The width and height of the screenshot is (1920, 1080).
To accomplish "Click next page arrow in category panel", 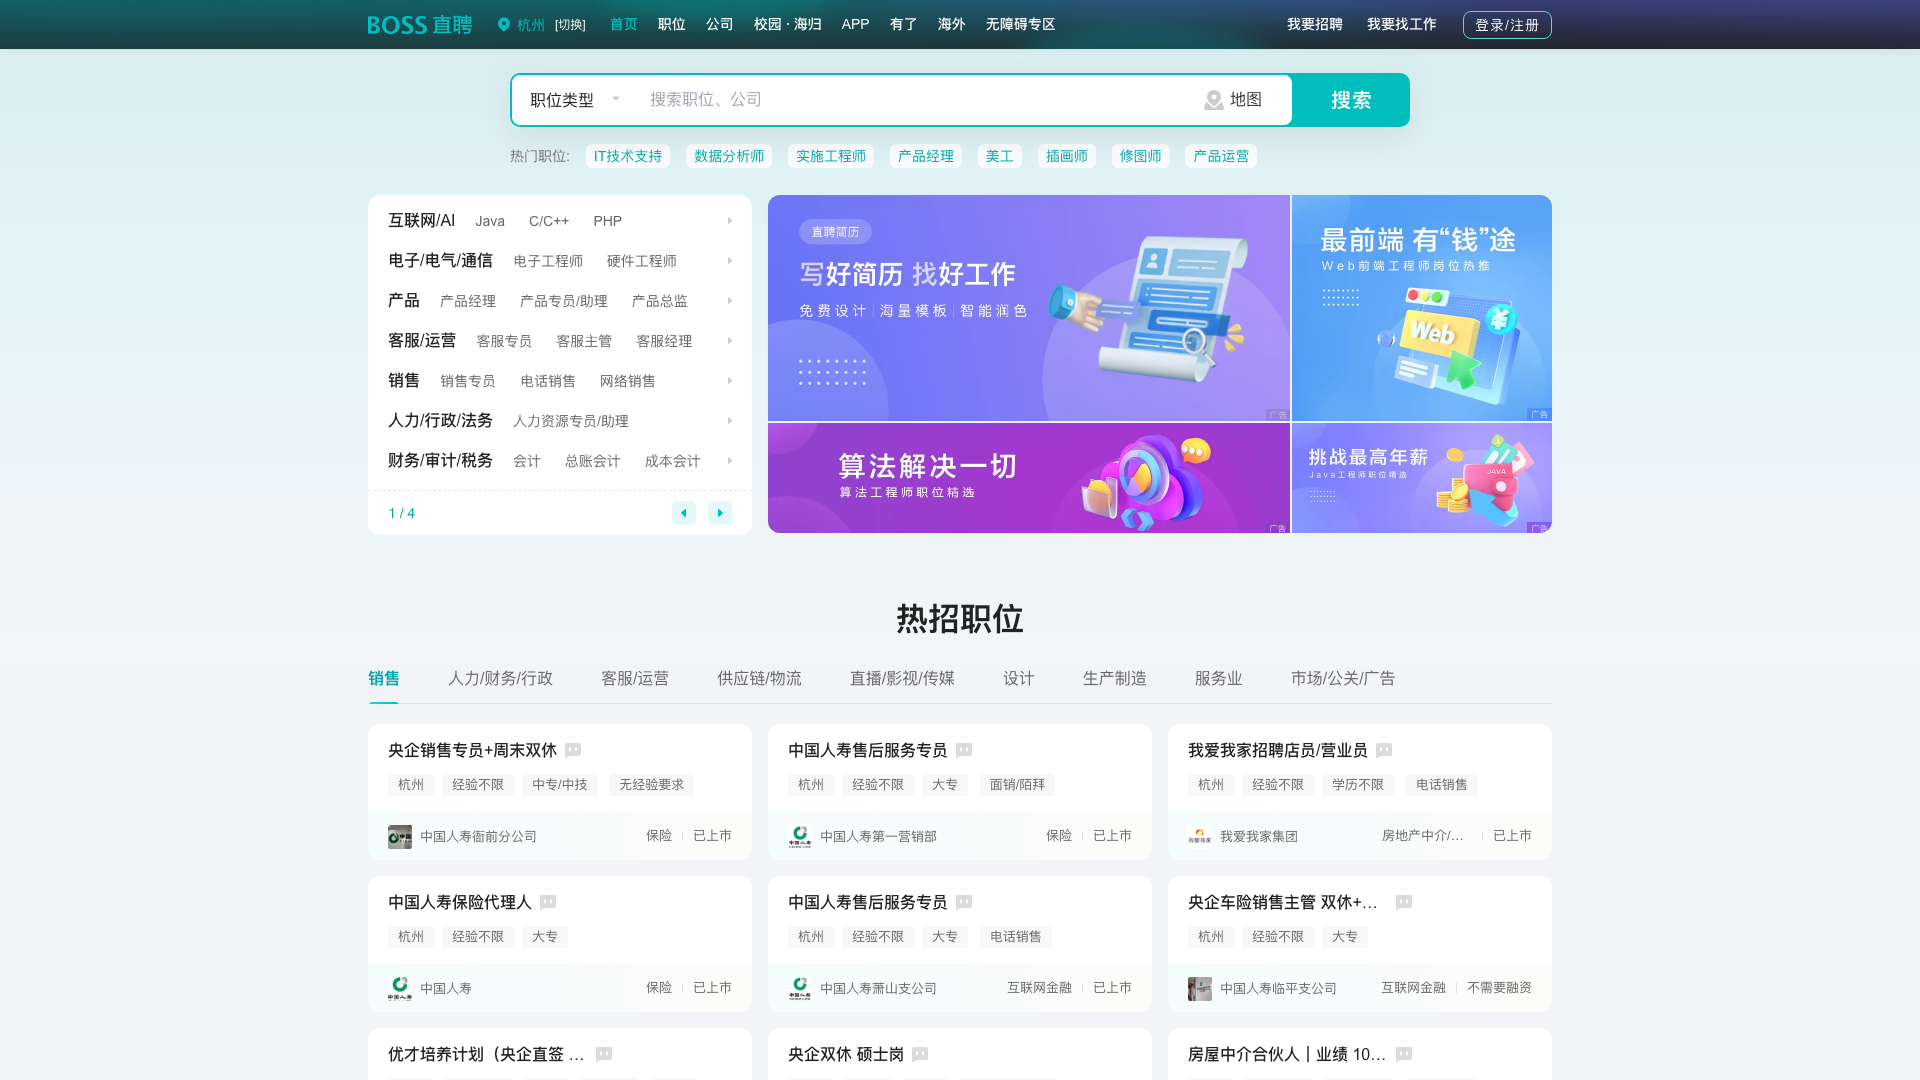I will point(720,513).
